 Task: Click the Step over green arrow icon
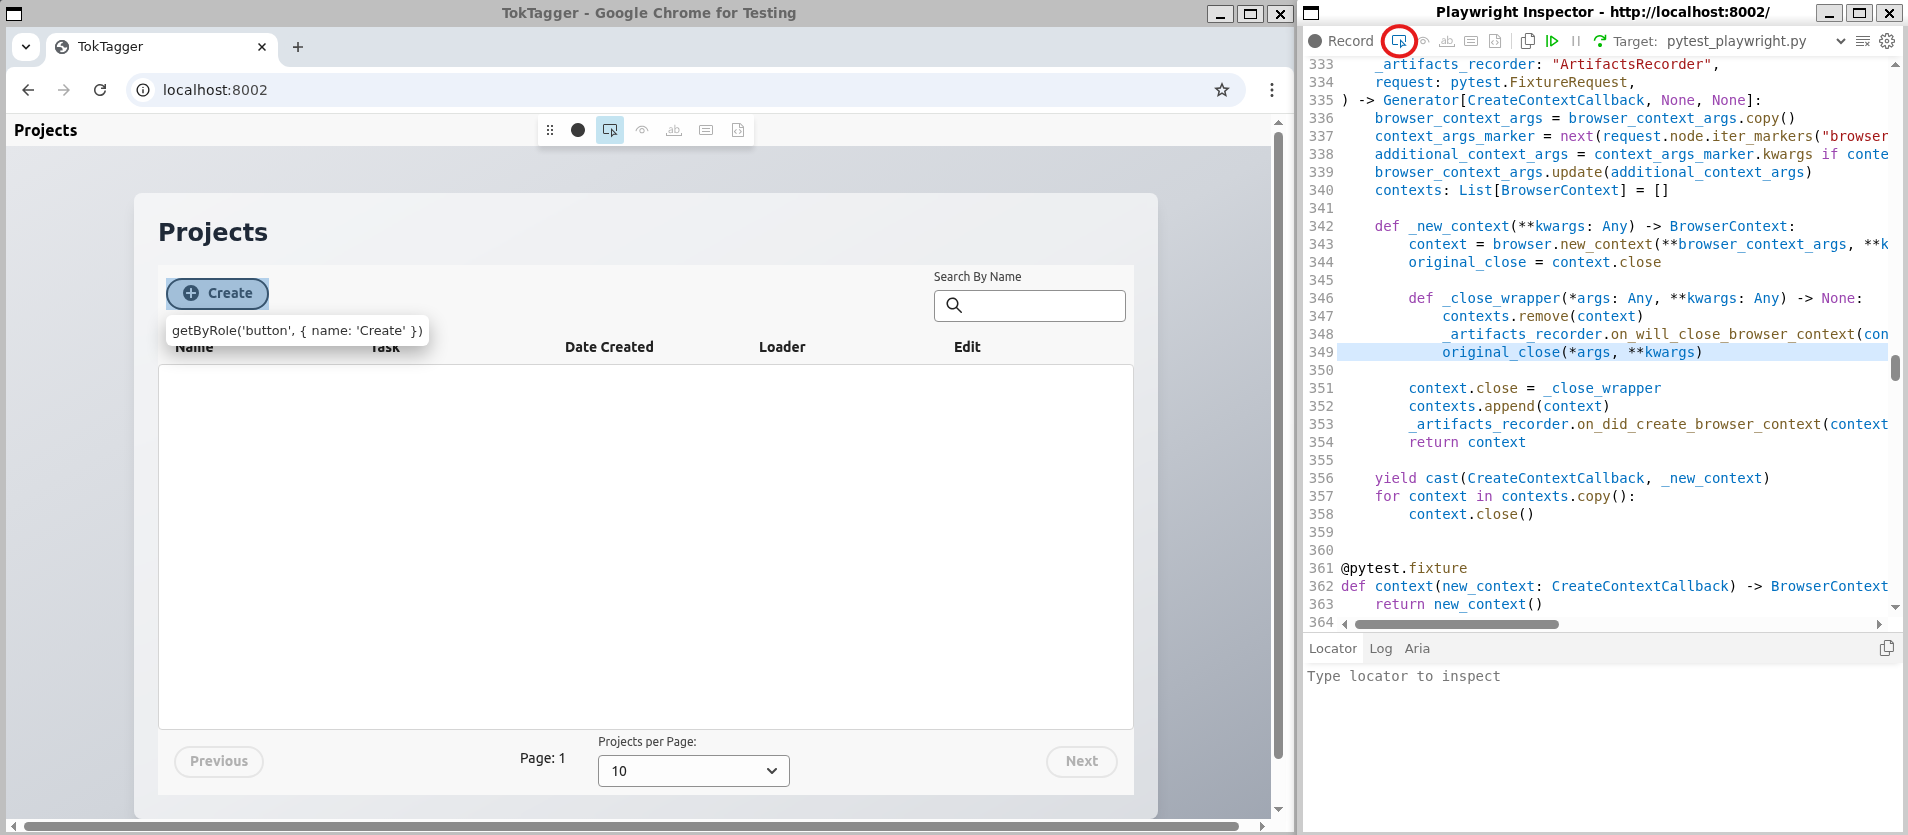(1600, 41)
